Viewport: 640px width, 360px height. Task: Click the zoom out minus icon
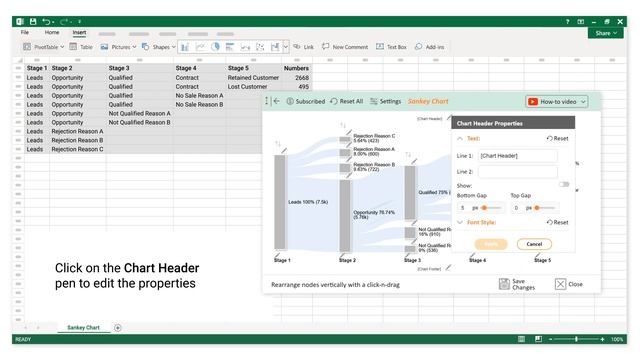click(551, 339)
